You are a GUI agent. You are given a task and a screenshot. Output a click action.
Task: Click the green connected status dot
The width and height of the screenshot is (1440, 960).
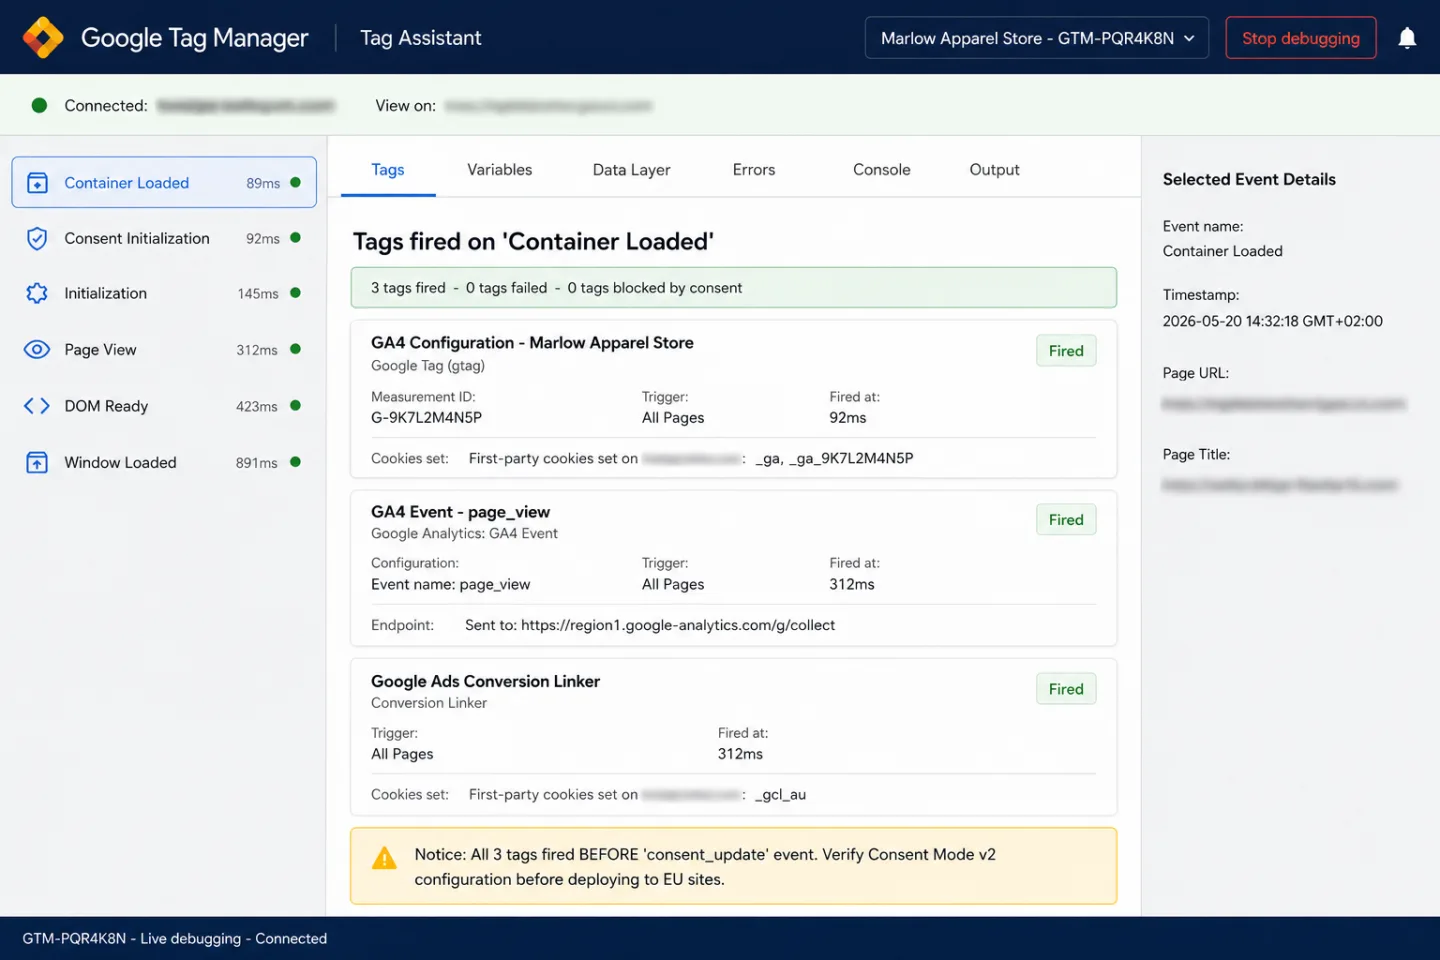[x=39, y=105]
